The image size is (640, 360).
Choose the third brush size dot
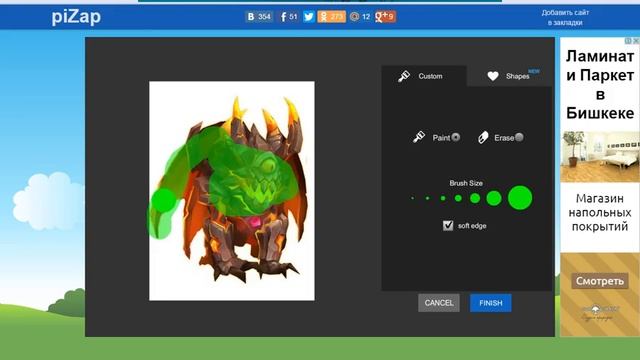click(443, 198)
